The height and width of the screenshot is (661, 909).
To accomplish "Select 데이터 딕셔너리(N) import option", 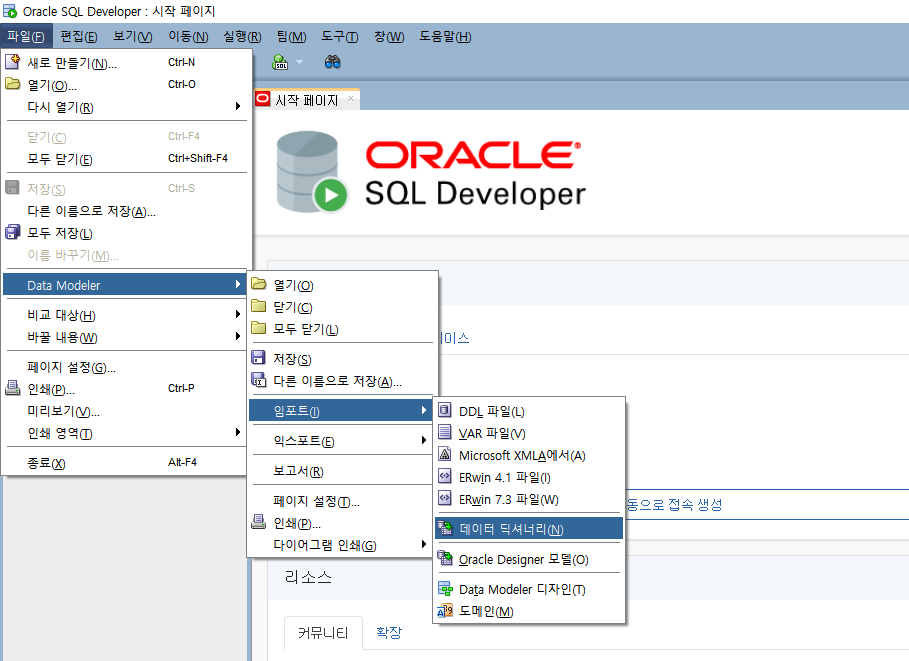I will pos(529,528).
